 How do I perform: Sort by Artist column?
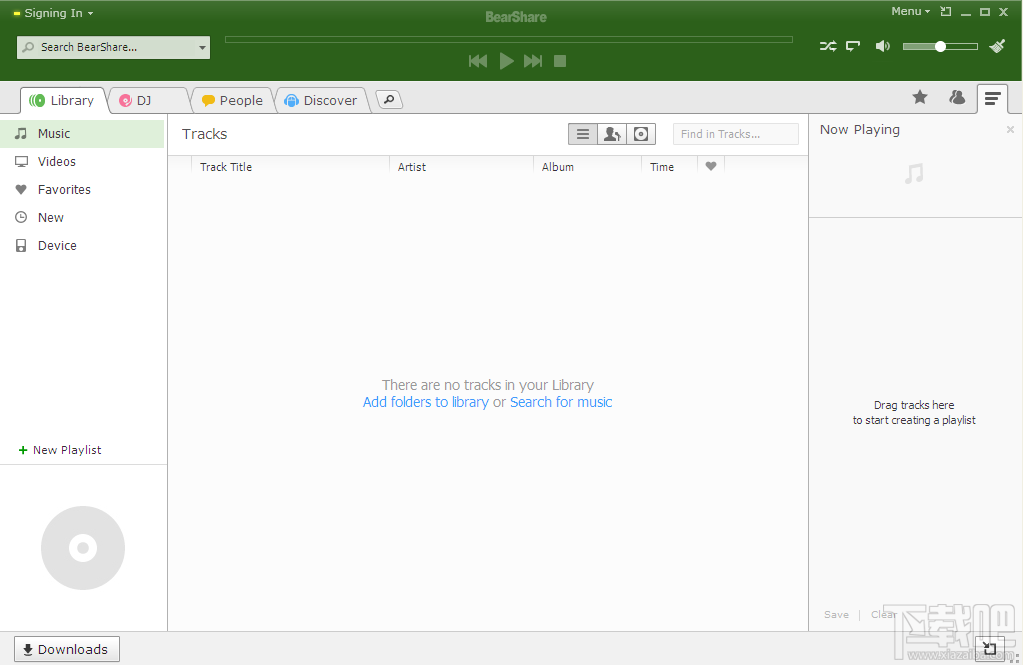[461, 167]
